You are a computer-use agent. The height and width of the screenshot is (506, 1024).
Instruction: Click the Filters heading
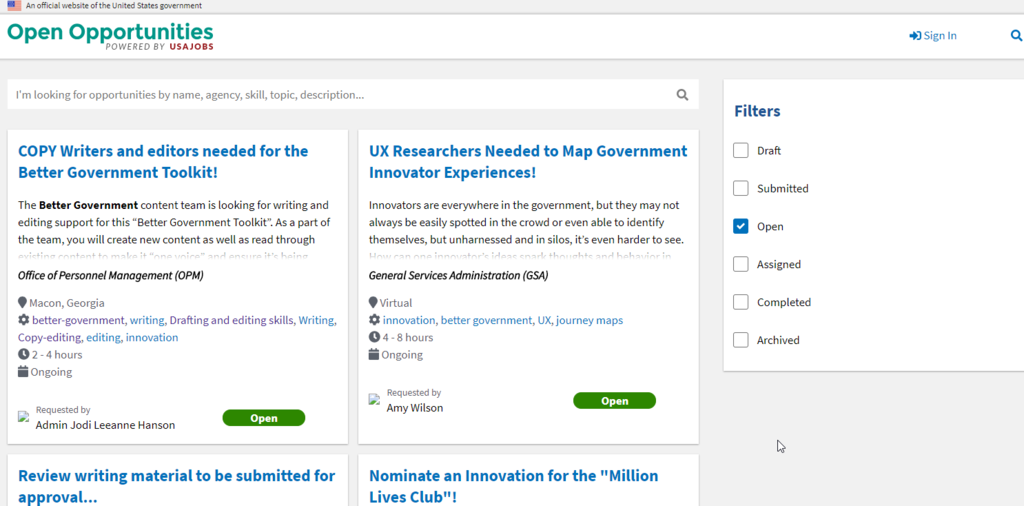click(x=758, y=111)
